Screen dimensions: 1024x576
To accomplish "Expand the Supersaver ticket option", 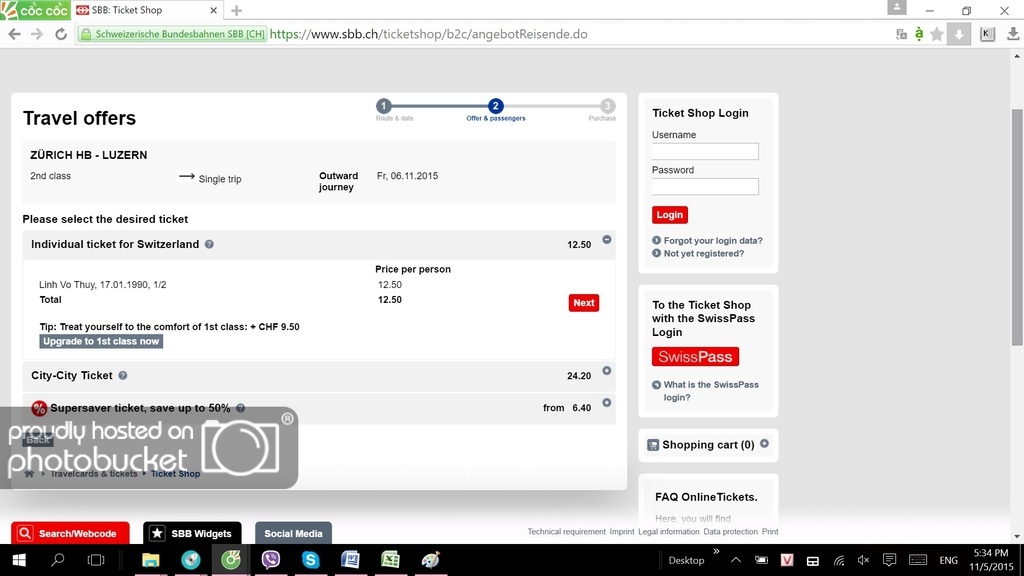I will pyautogui.click(x=607, y=403).
